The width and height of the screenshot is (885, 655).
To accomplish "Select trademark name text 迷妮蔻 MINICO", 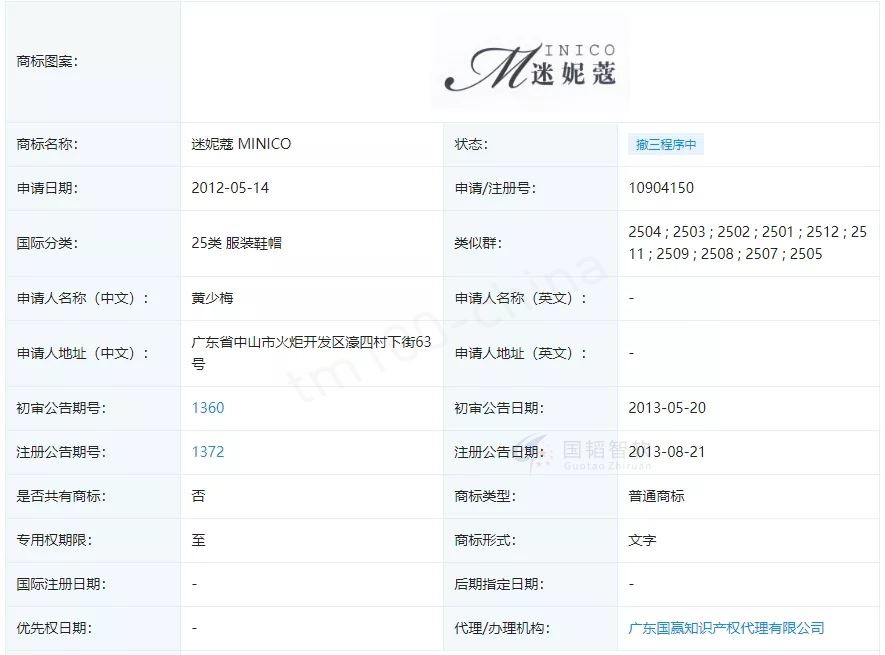I will (x=241, y=144).
